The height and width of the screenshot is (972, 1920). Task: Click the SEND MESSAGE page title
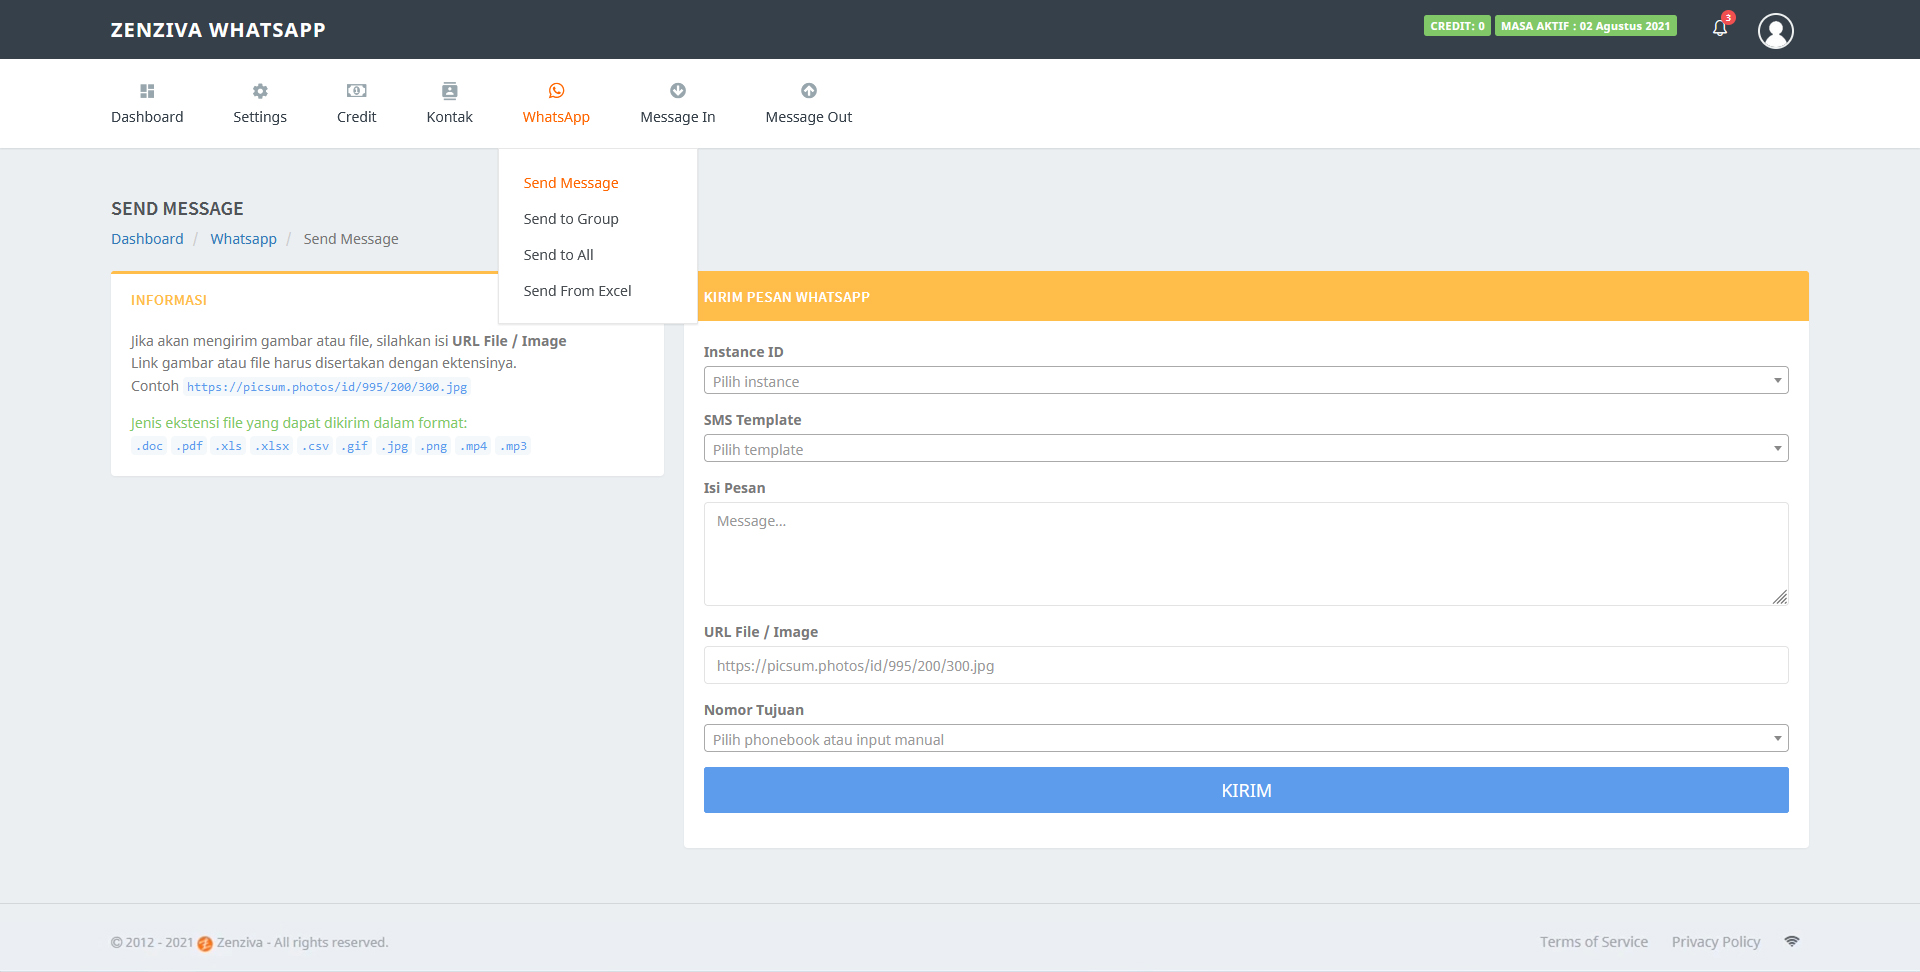[x=177, y=209]
